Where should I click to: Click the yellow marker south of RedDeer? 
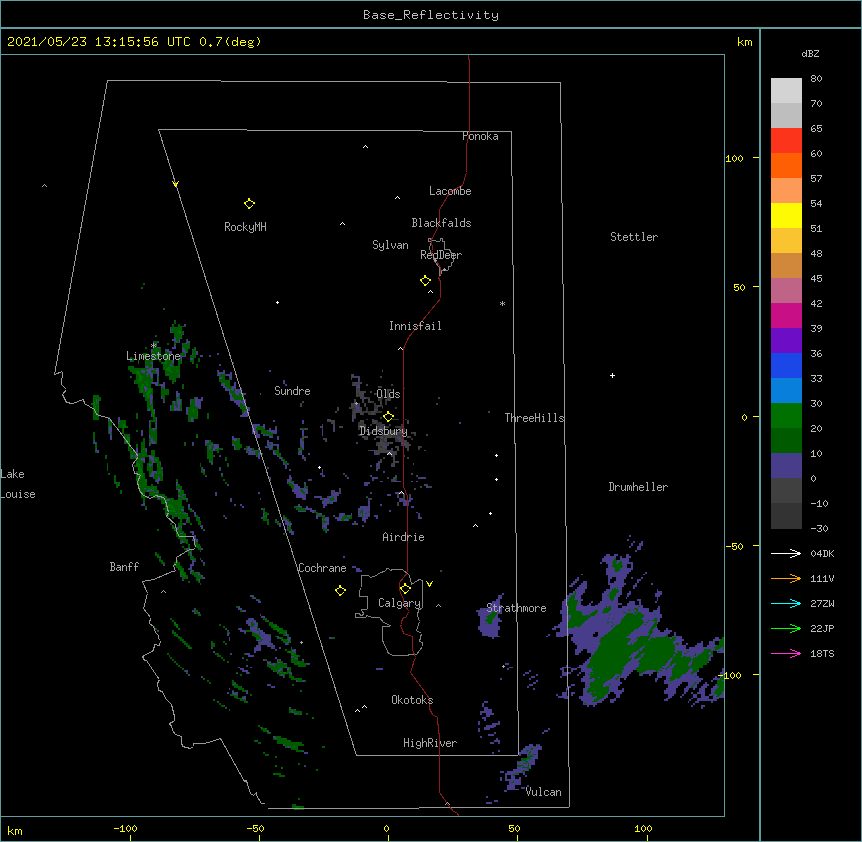[425, 281]
